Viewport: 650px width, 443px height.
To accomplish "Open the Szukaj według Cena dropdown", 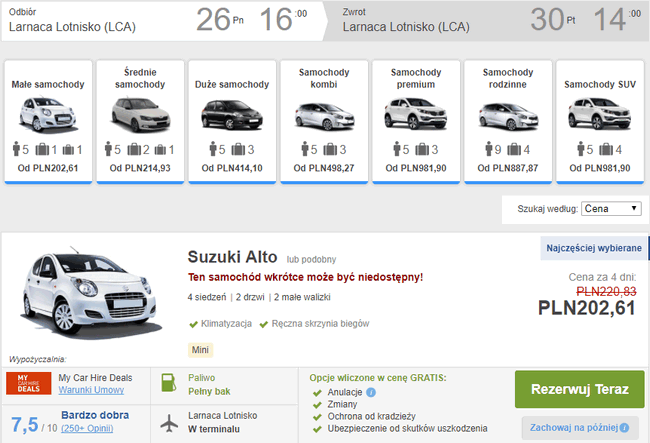I will 611,208.
